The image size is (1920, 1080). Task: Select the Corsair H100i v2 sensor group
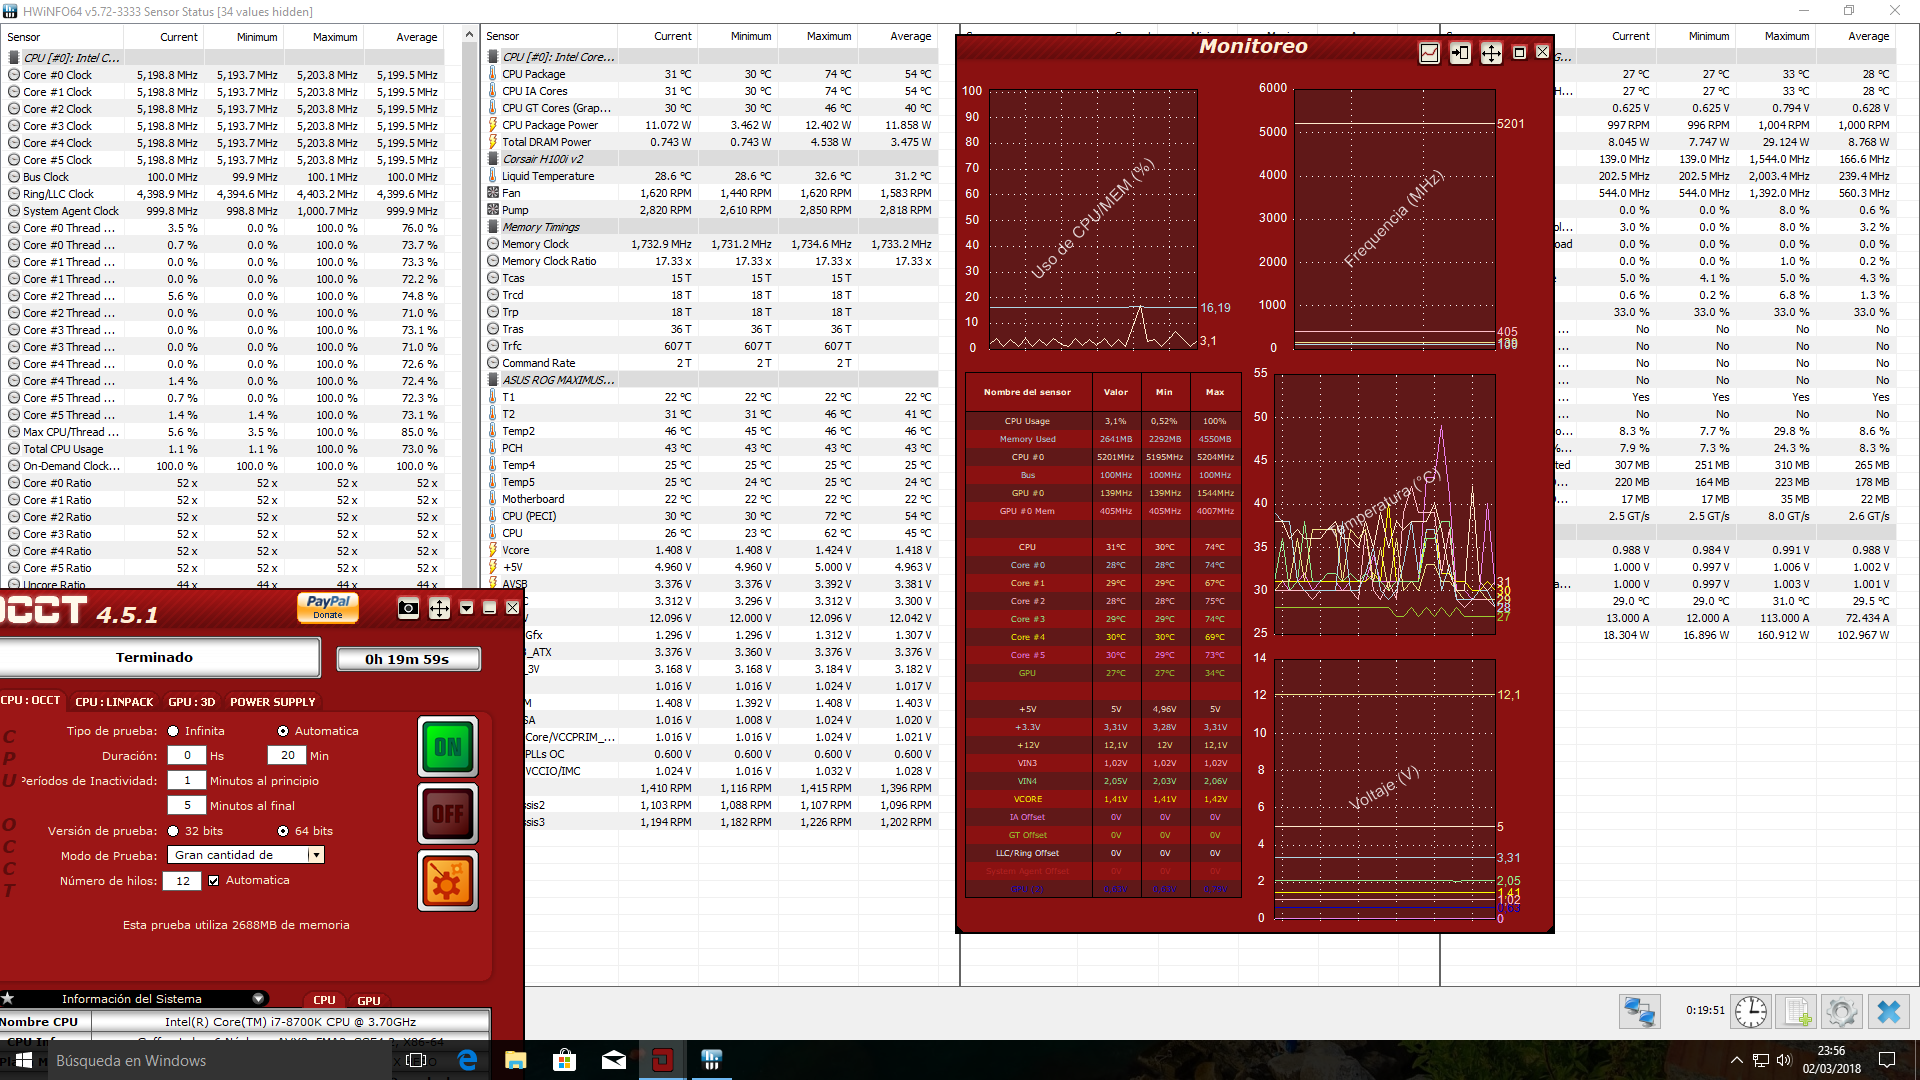(x=543, y=159)
